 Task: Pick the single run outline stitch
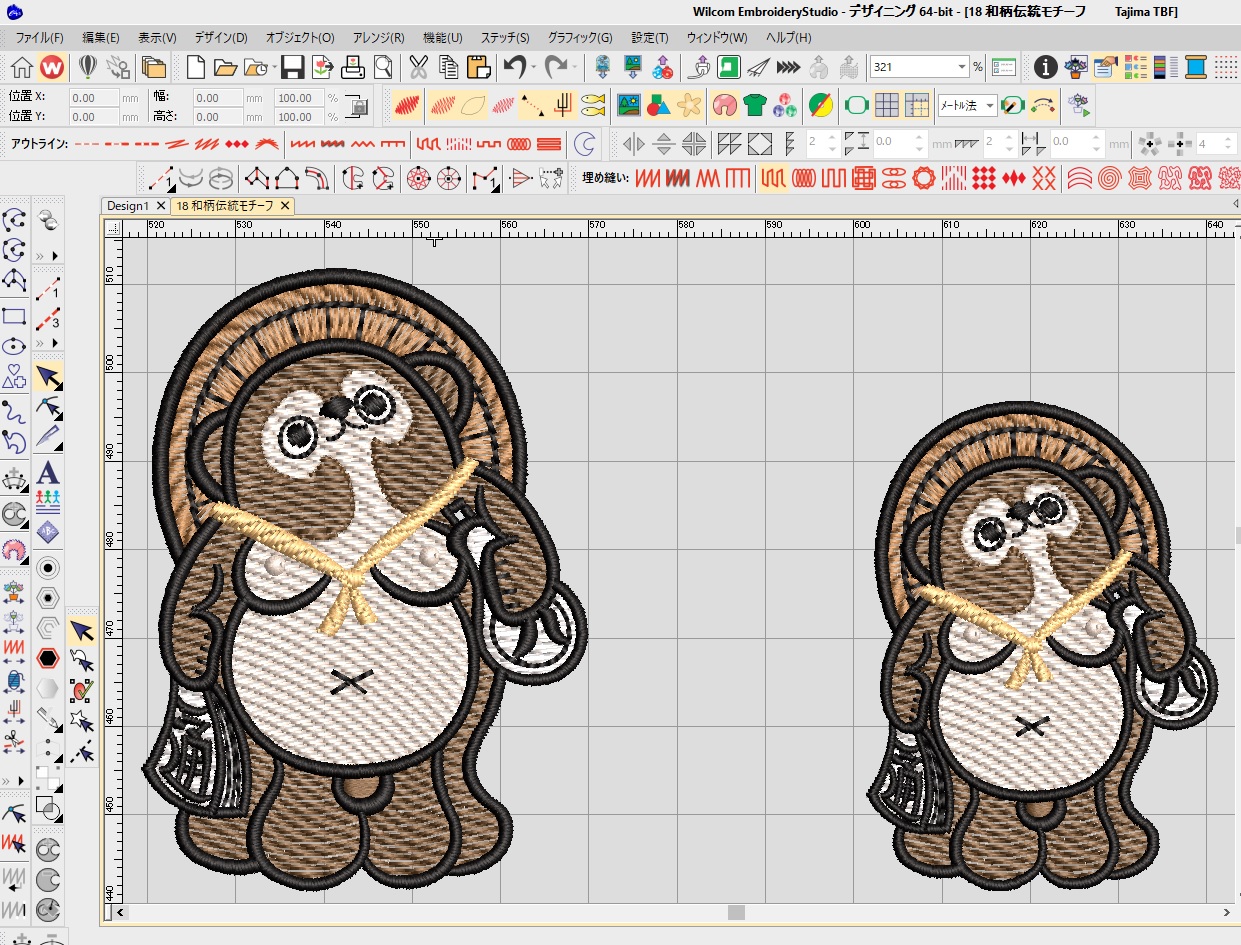pos(89,144)
